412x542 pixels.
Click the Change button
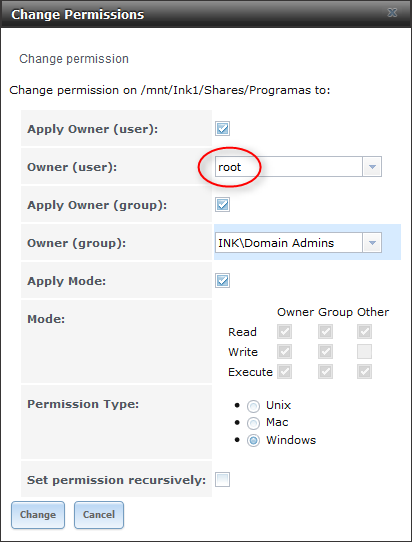(x=38, y=515)
